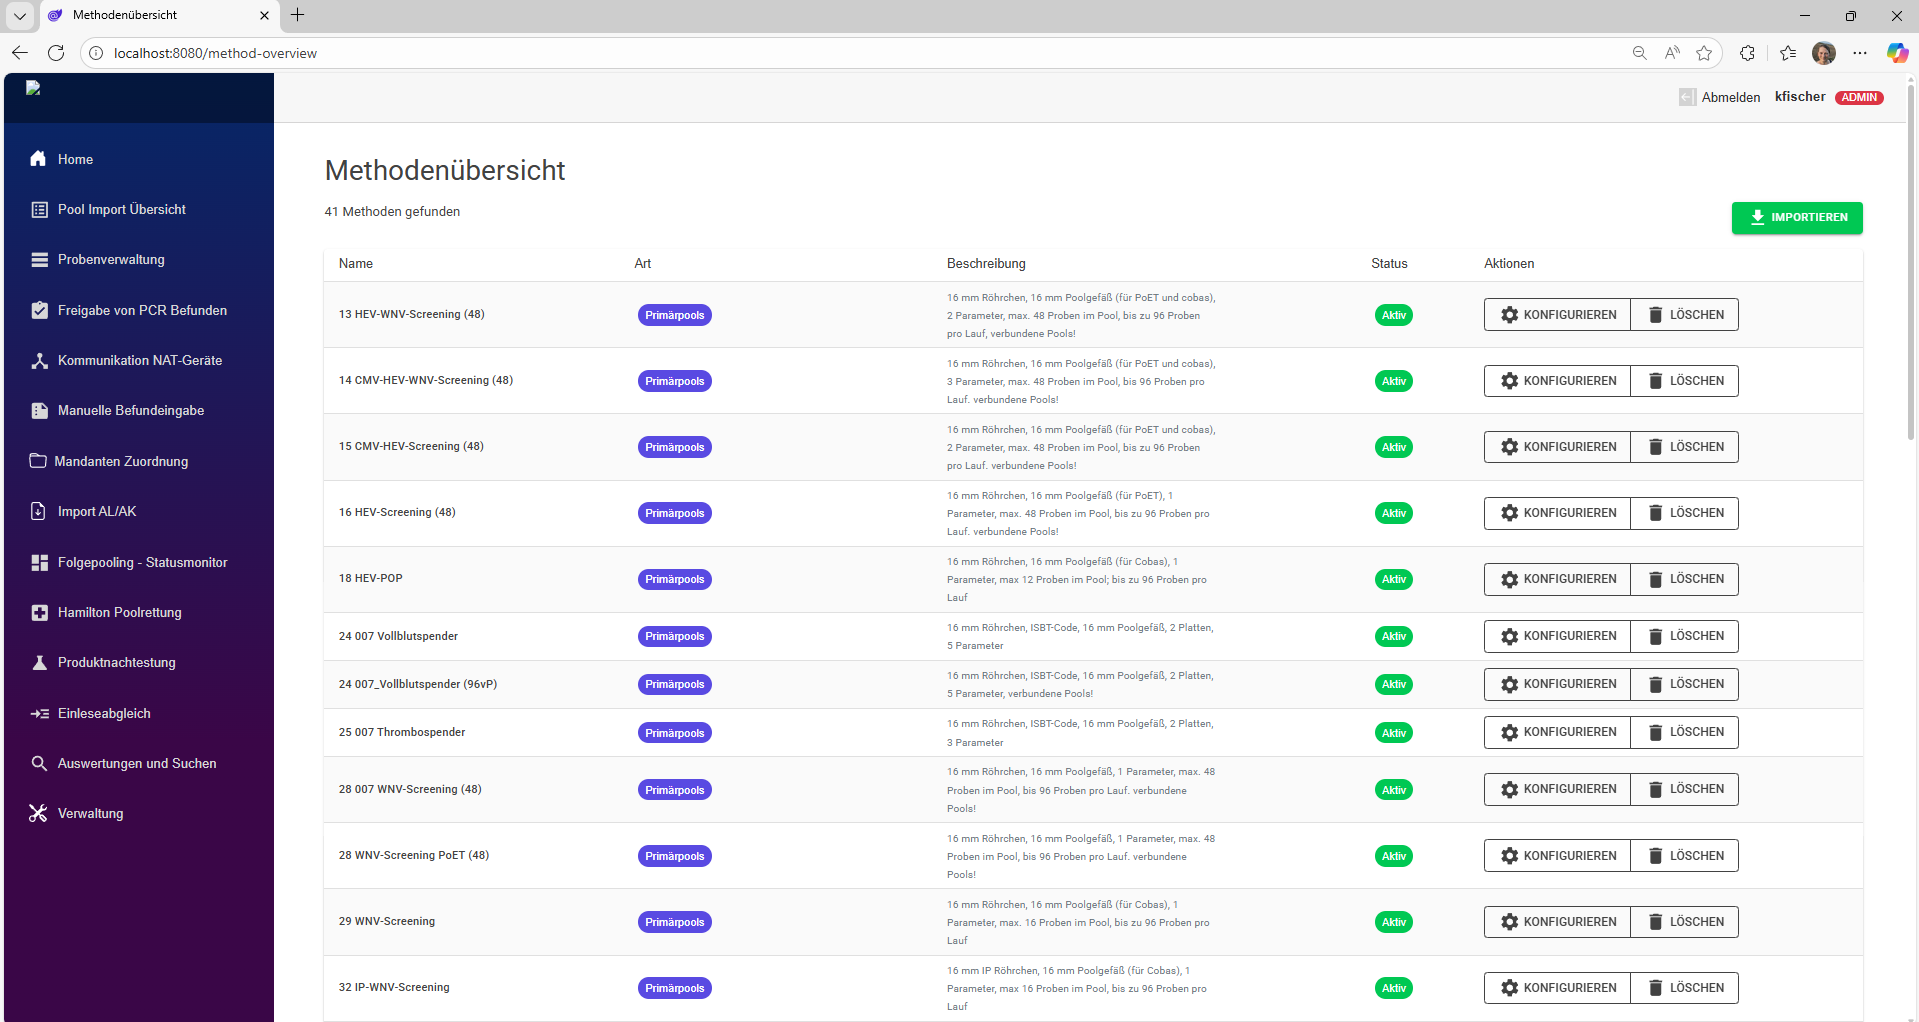Click Freigabe von PCR Befunden icon
The width and height of the screenshot is (1919, 1022).
coord(39,310)
